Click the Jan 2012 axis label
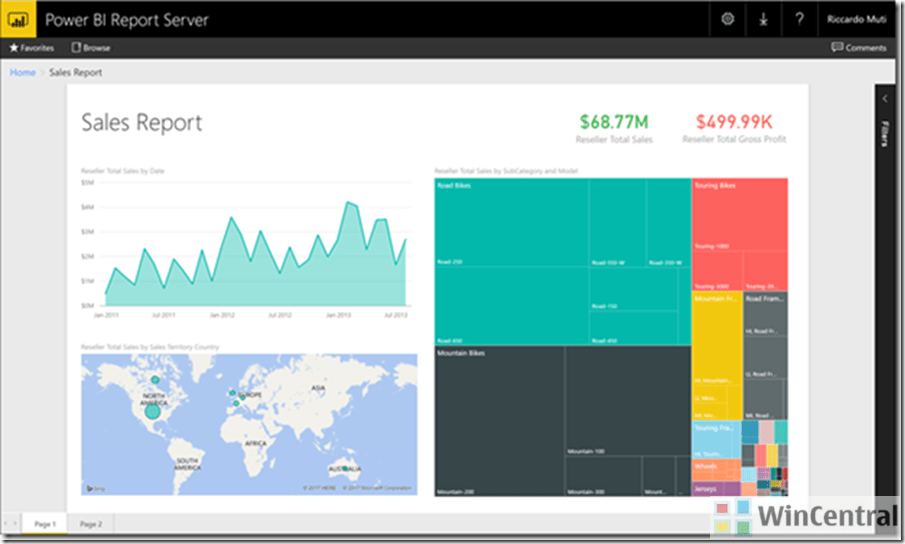Viewport: 905px width, 544px height. (222, 315)
